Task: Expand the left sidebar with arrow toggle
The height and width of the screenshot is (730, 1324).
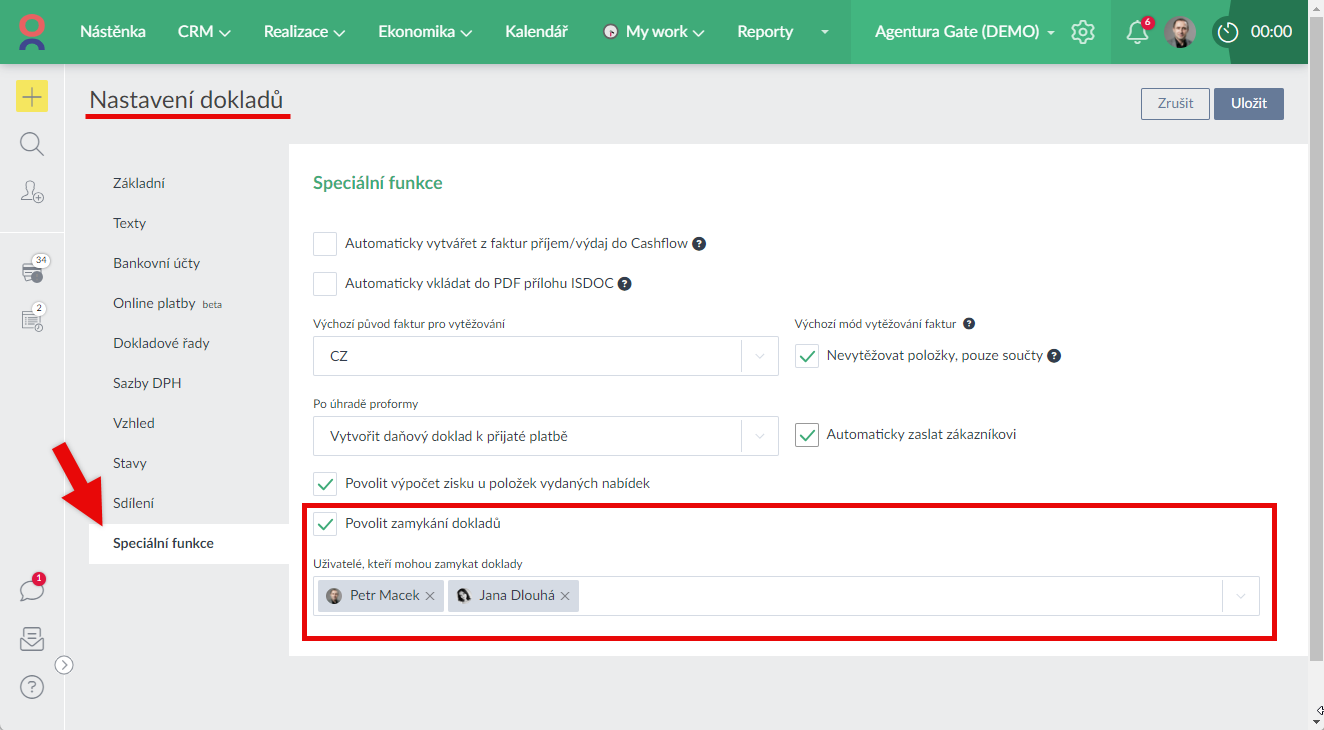Action: pyautogui.click(x=64, y=665)
